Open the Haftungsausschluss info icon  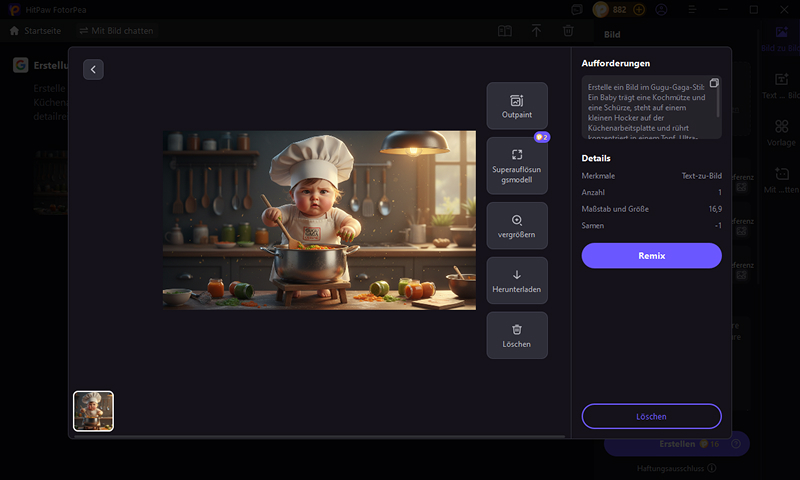(x=712, y=468)
